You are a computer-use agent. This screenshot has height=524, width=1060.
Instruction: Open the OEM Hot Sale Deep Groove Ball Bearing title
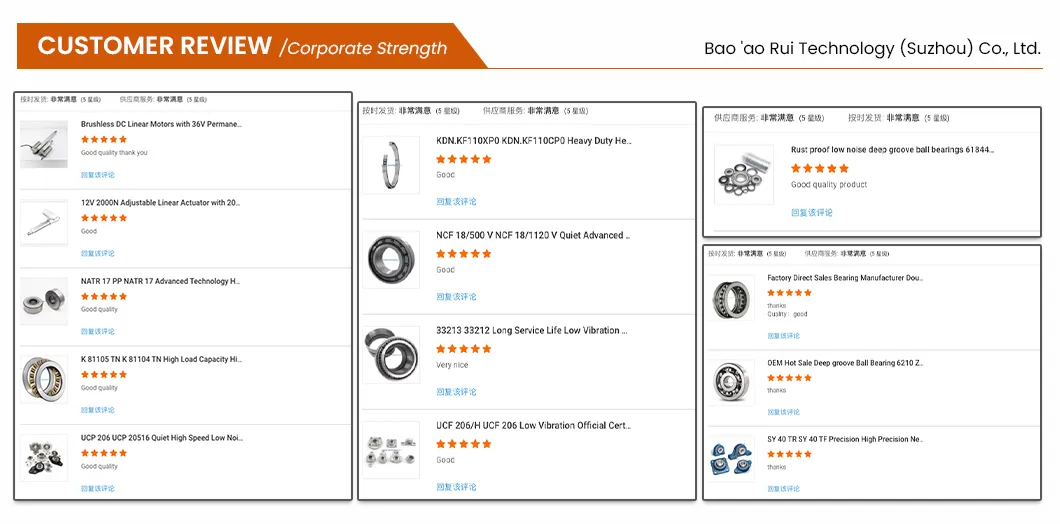[x=845, y=363]
